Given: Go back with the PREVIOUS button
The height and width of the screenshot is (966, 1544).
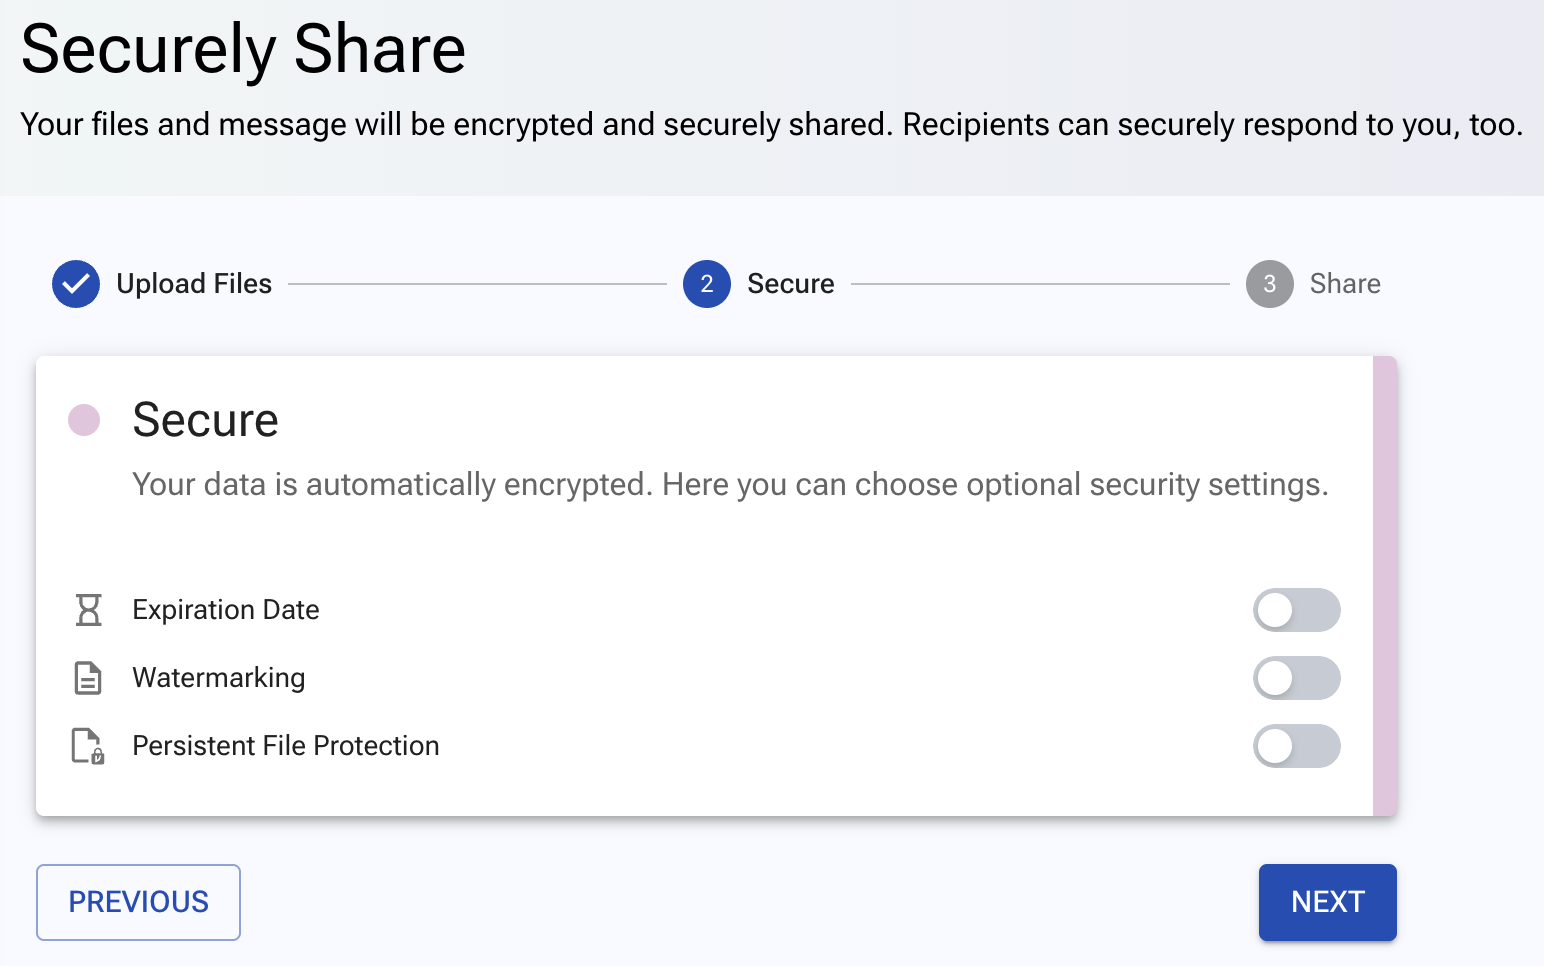Looking at the screenshot, I should [137, 901].
